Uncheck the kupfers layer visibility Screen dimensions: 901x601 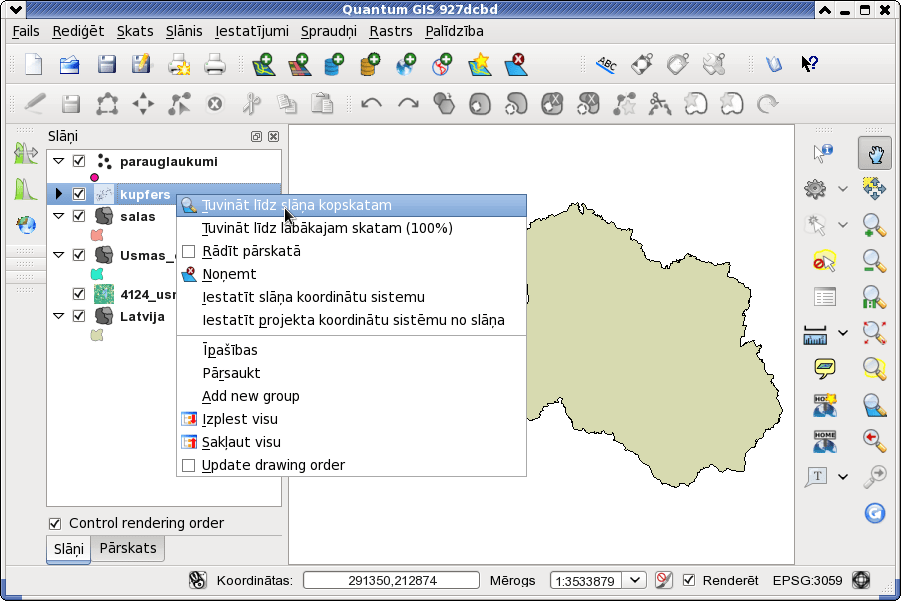click(79, 194)
